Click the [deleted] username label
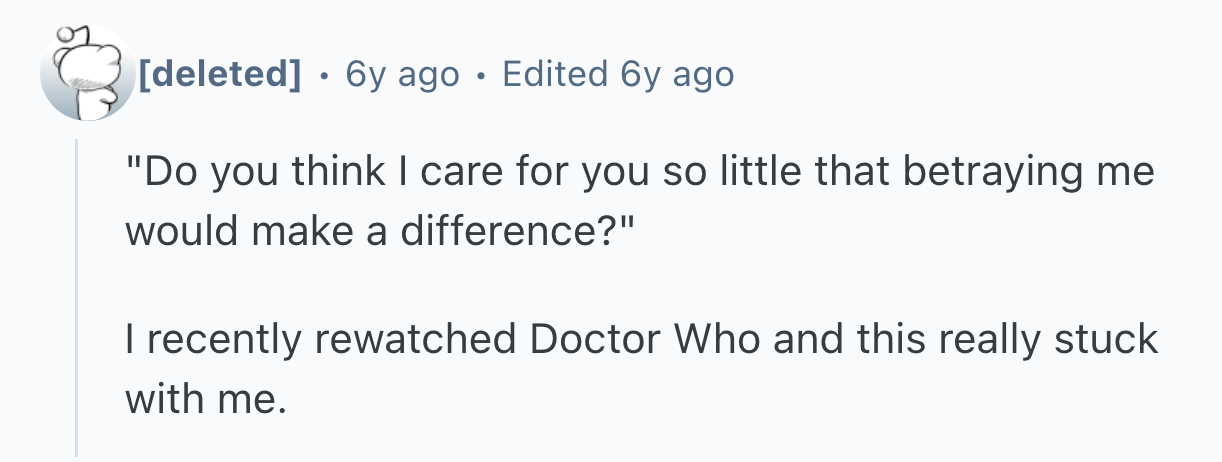The width and height of the screenshot is (1222, 462). (x=220, y=74)
